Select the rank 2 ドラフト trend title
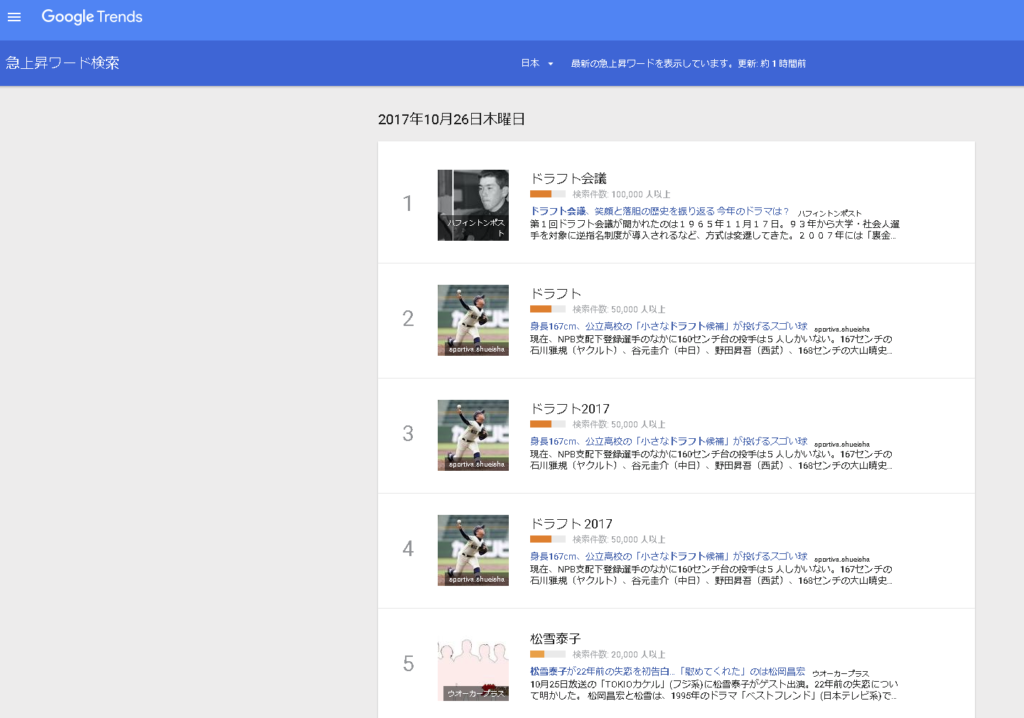This screenshot has height=718, width=1024. click(556, 293)
